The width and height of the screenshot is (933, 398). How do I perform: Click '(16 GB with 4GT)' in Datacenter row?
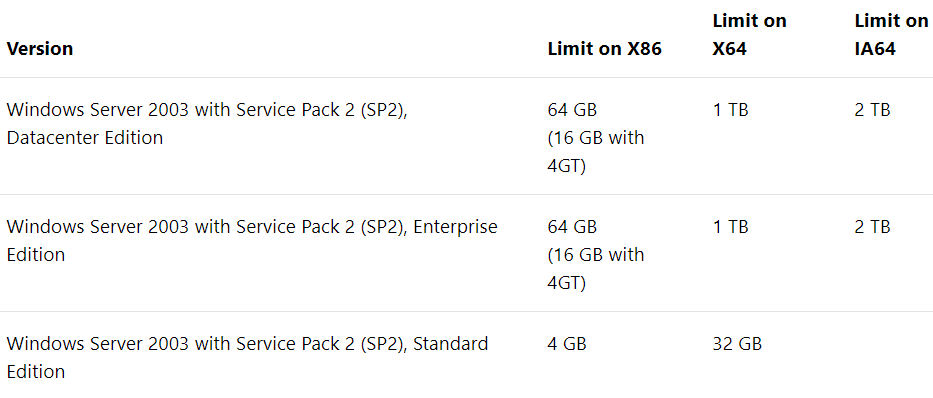(596, 152)
